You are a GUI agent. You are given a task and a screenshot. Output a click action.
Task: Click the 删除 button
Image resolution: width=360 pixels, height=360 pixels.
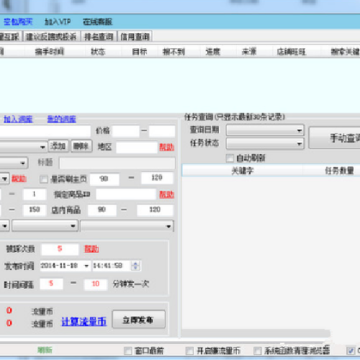point(81,146)
